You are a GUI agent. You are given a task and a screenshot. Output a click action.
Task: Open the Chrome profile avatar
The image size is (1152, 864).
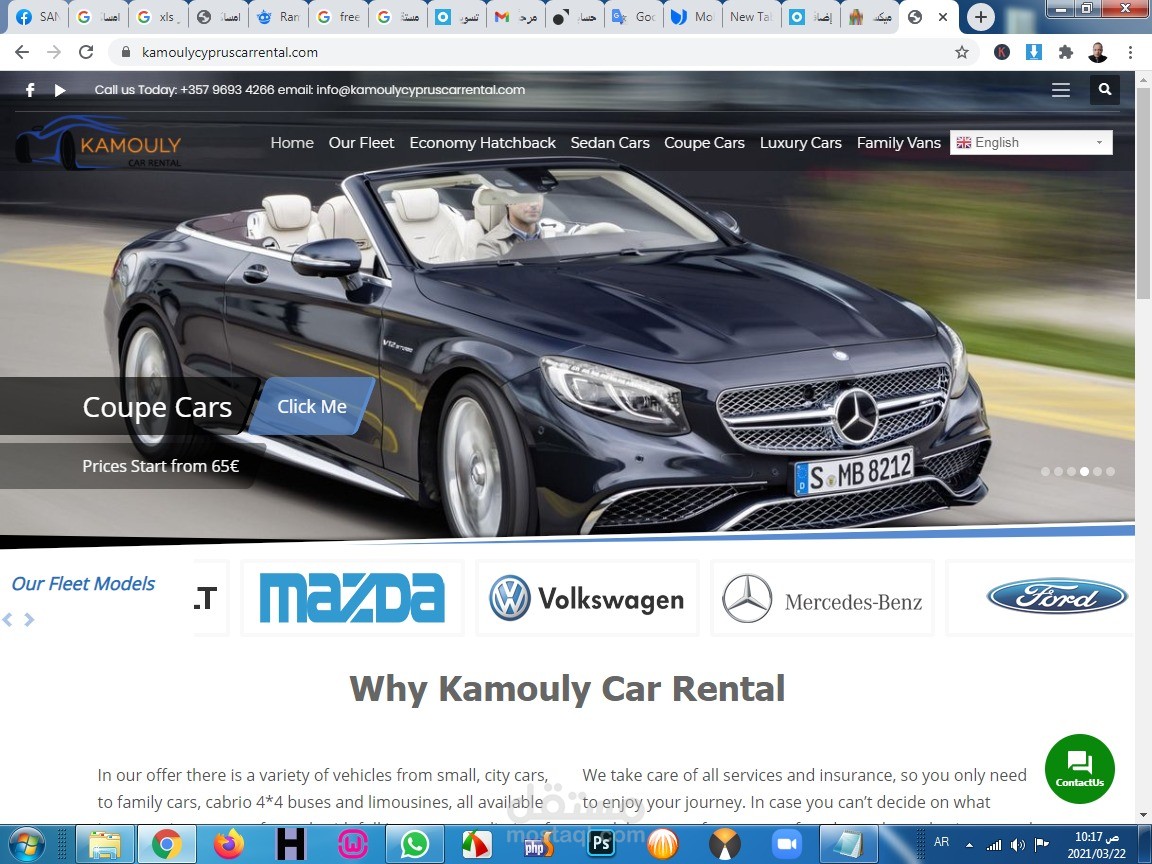pos(1098,52)
